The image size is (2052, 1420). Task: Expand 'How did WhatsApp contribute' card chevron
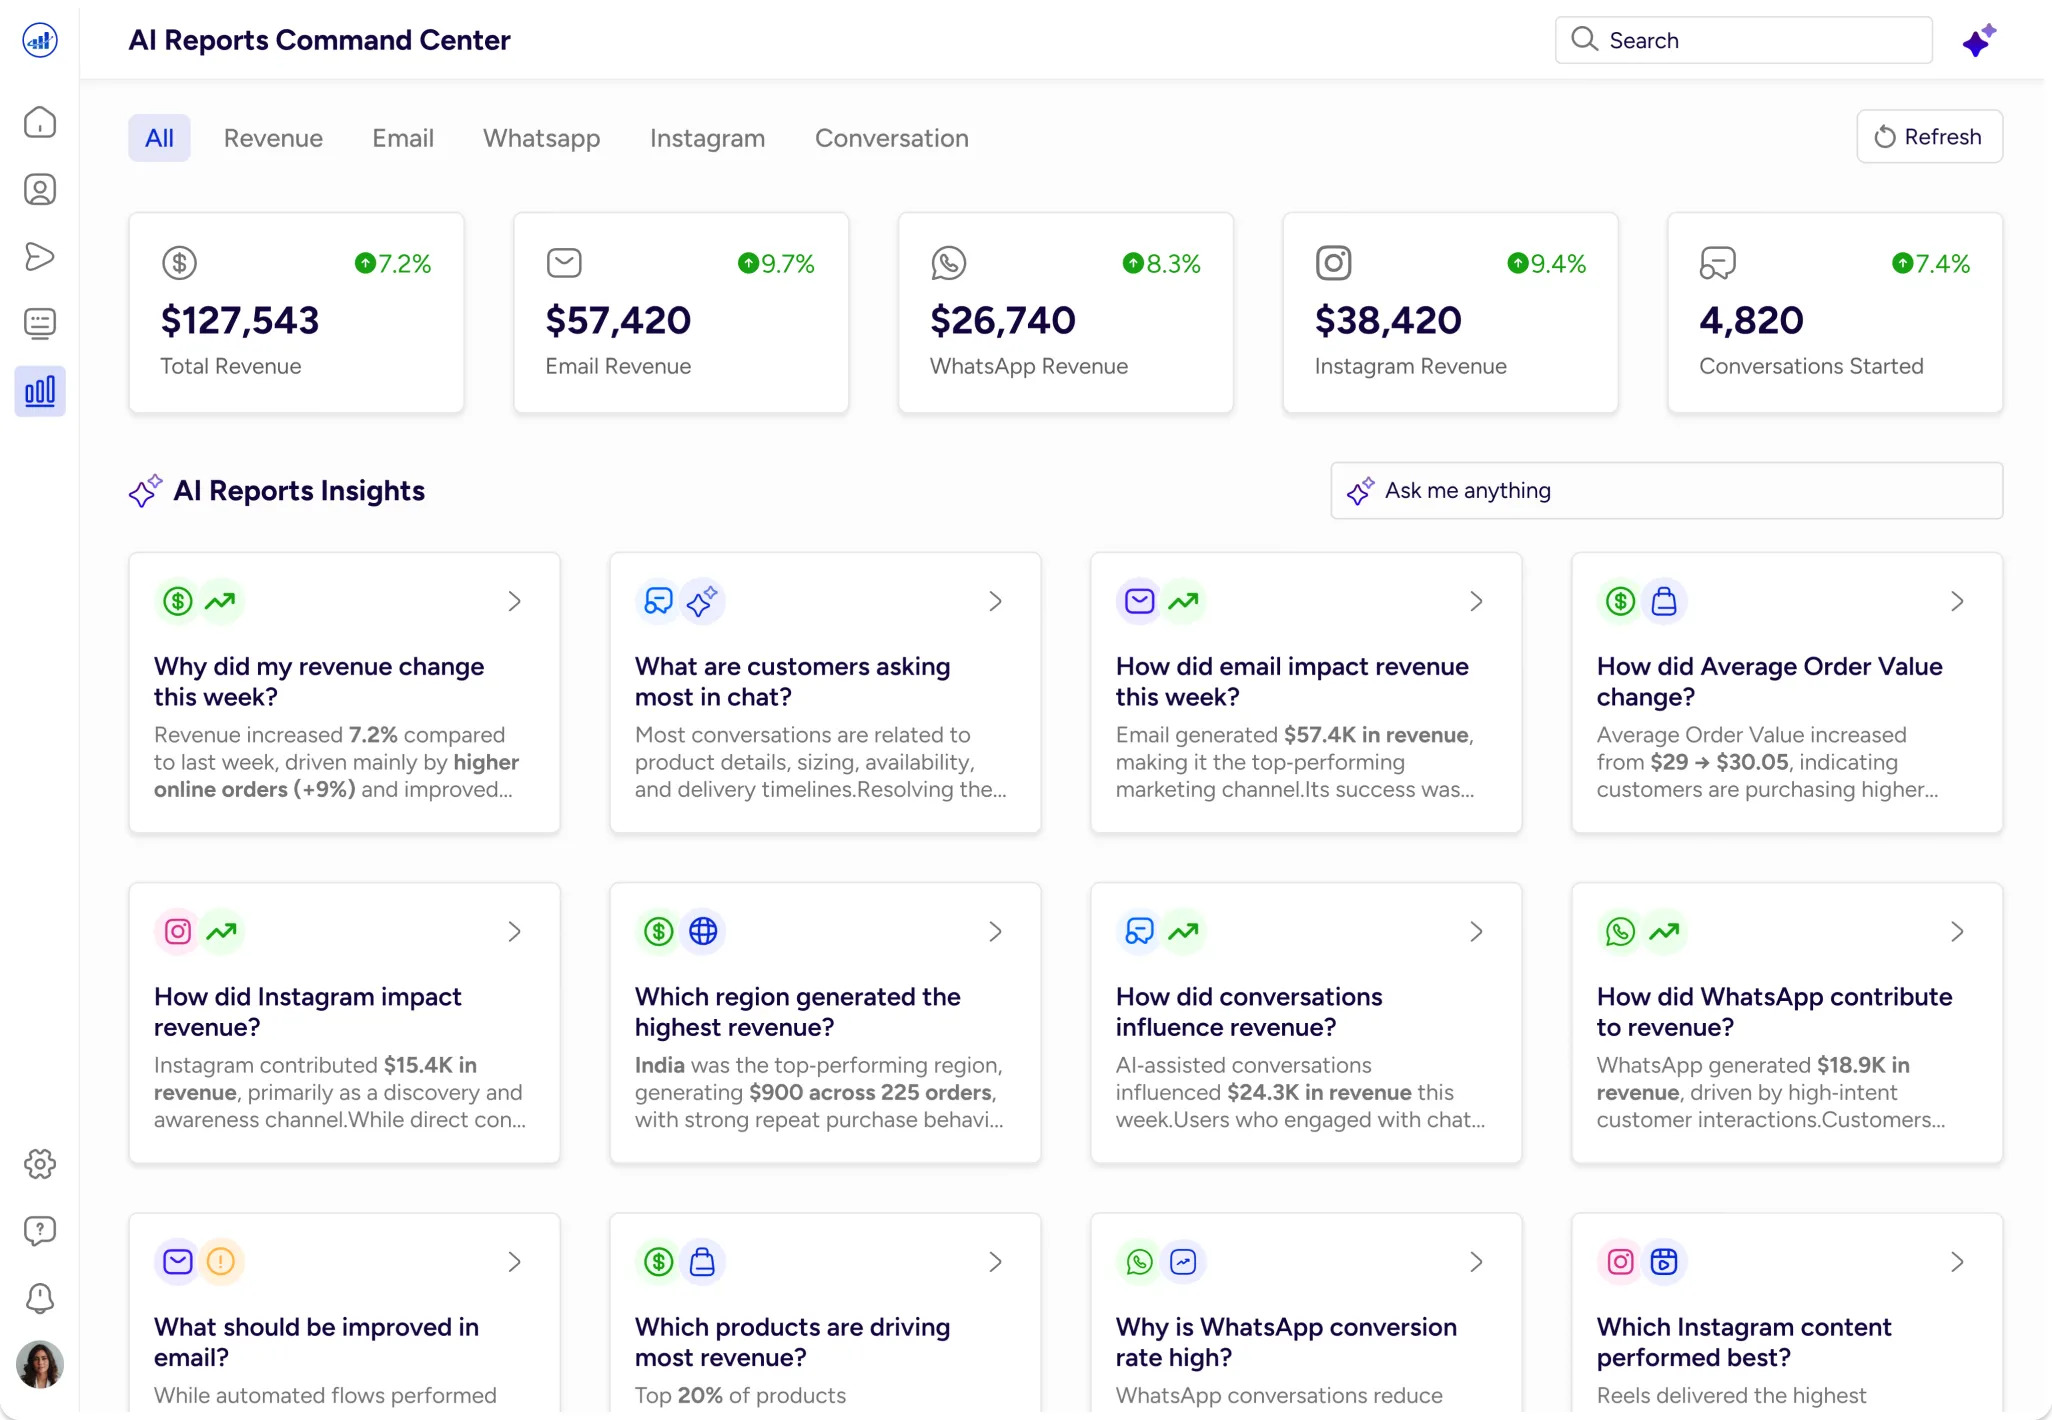coord(1957,931)
